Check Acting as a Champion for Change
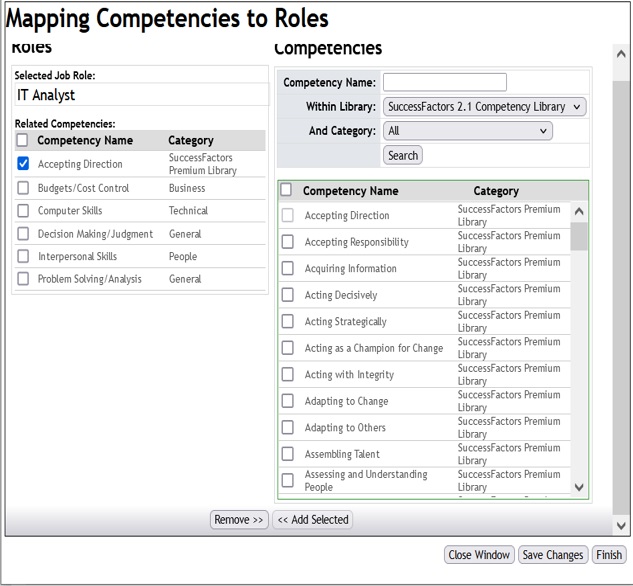 pos(287,347)
